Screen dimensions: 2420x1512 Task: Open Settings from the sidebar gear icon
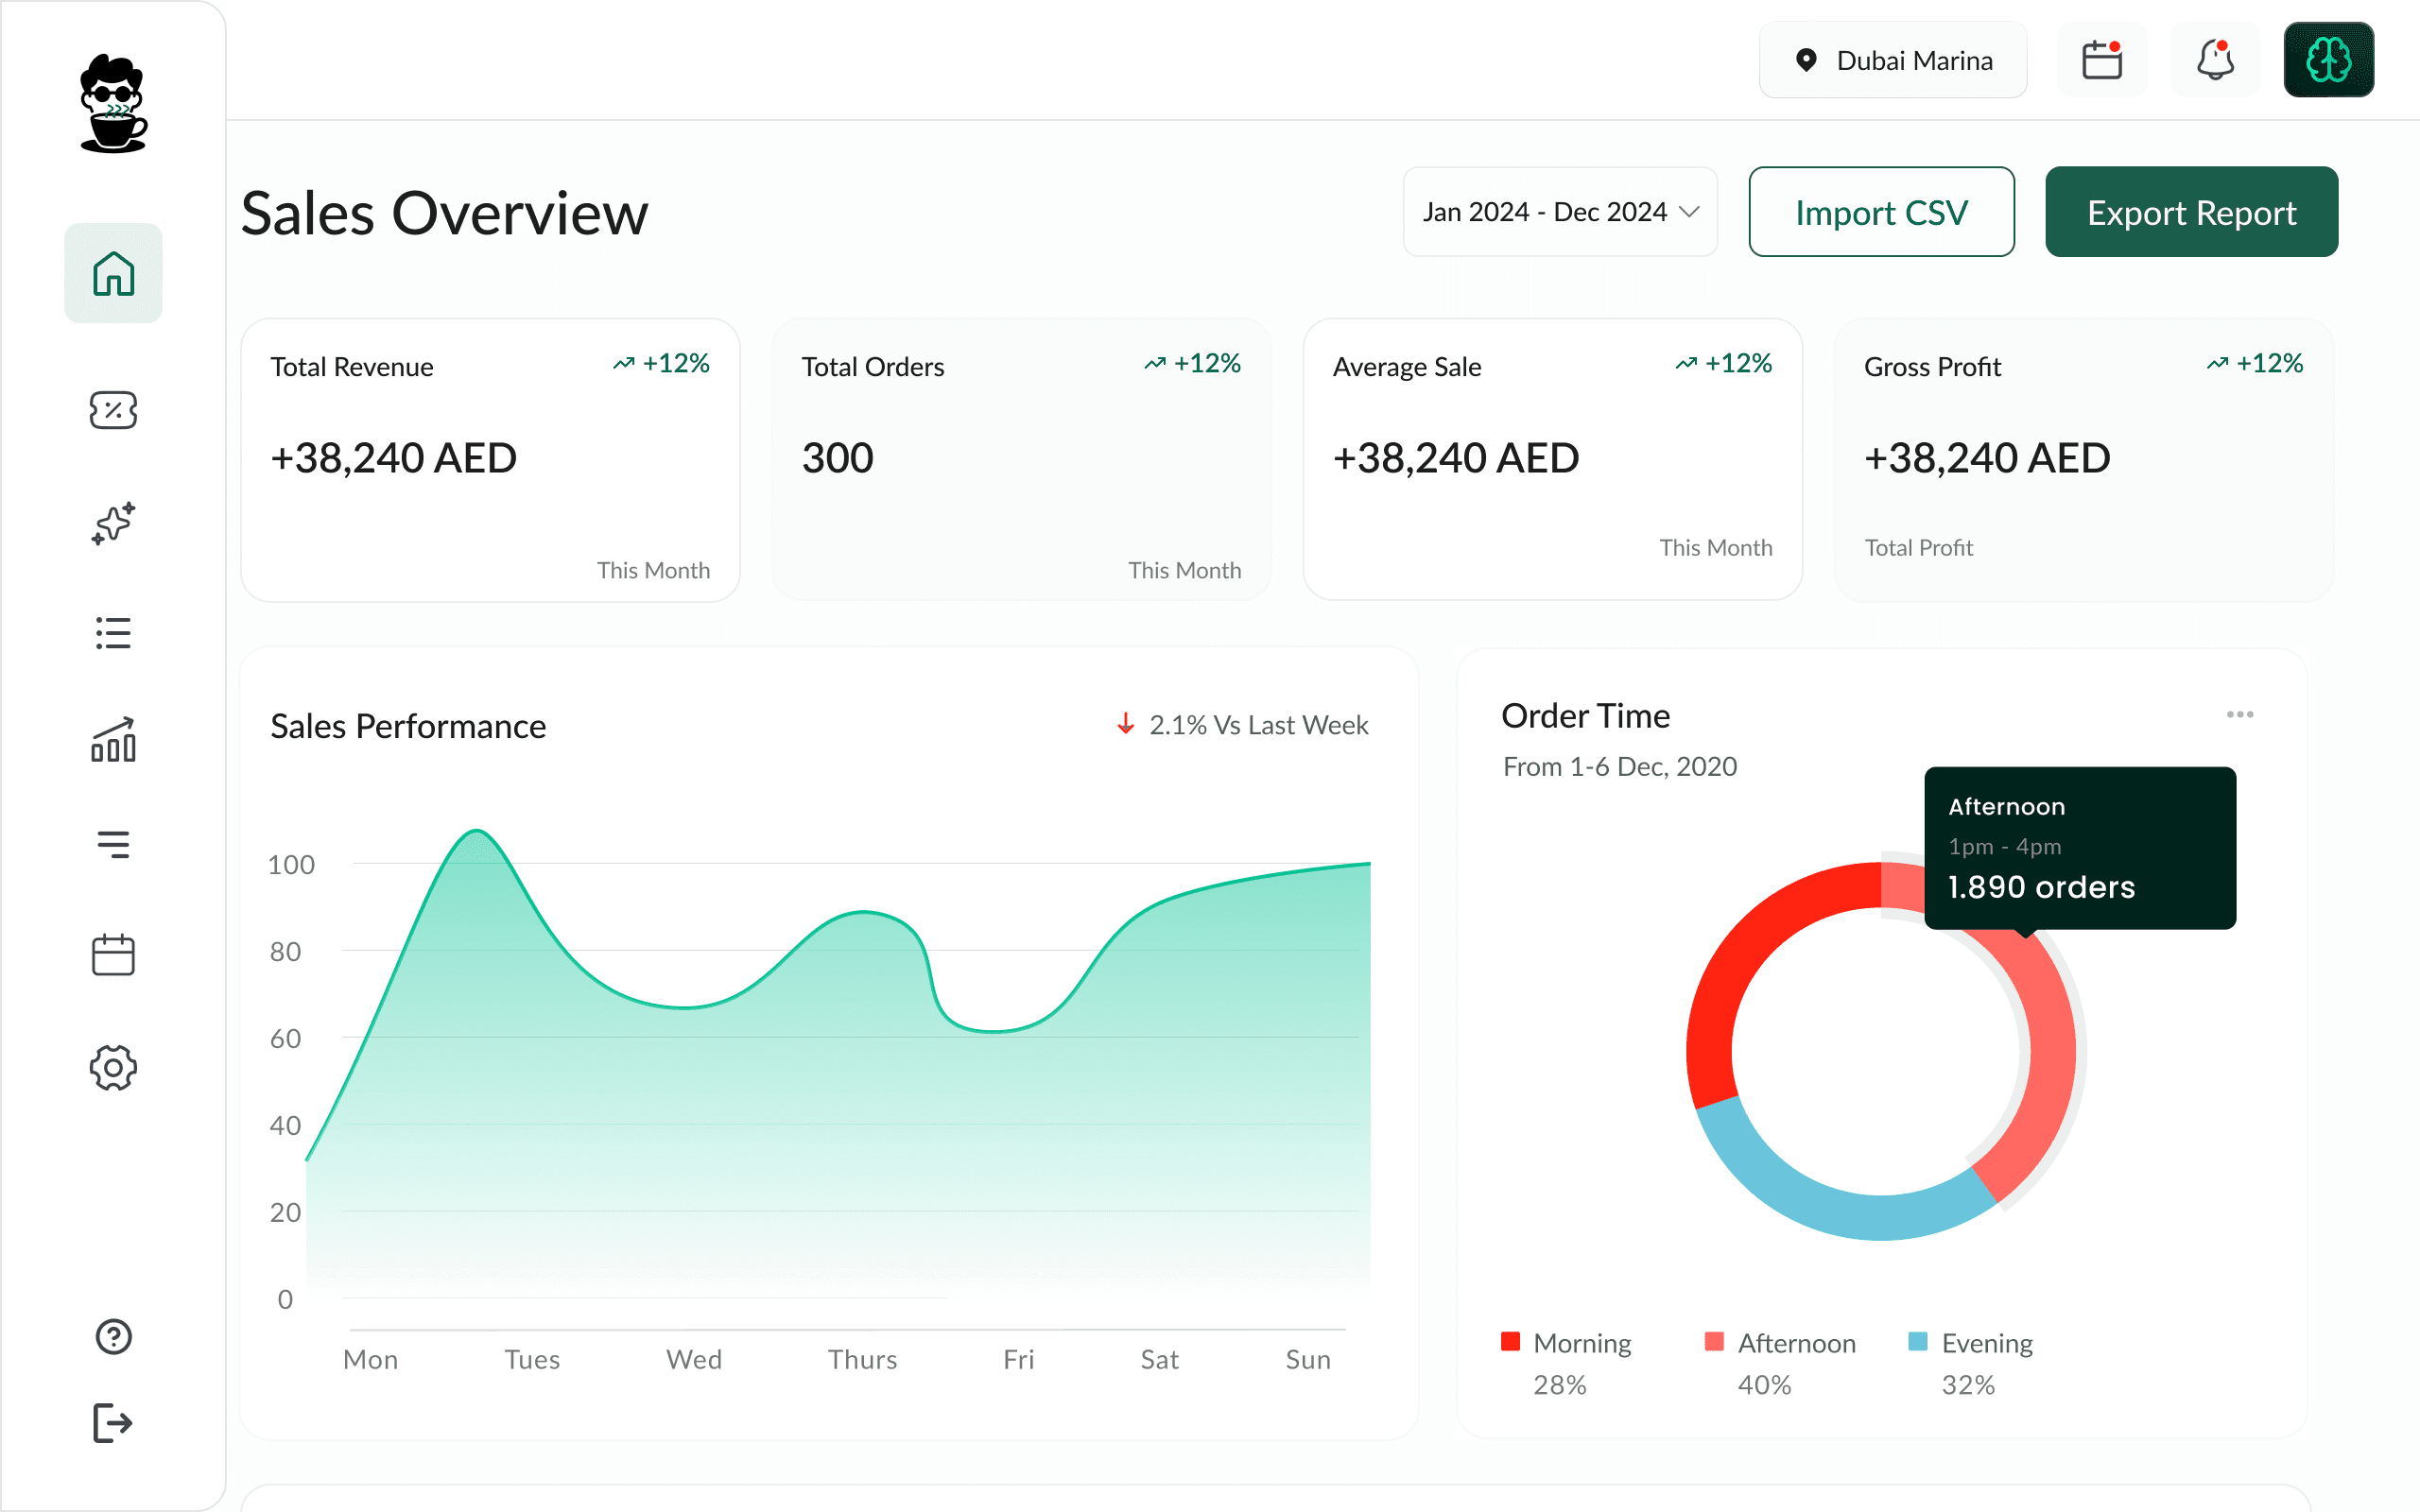(x=113, y=1067)
